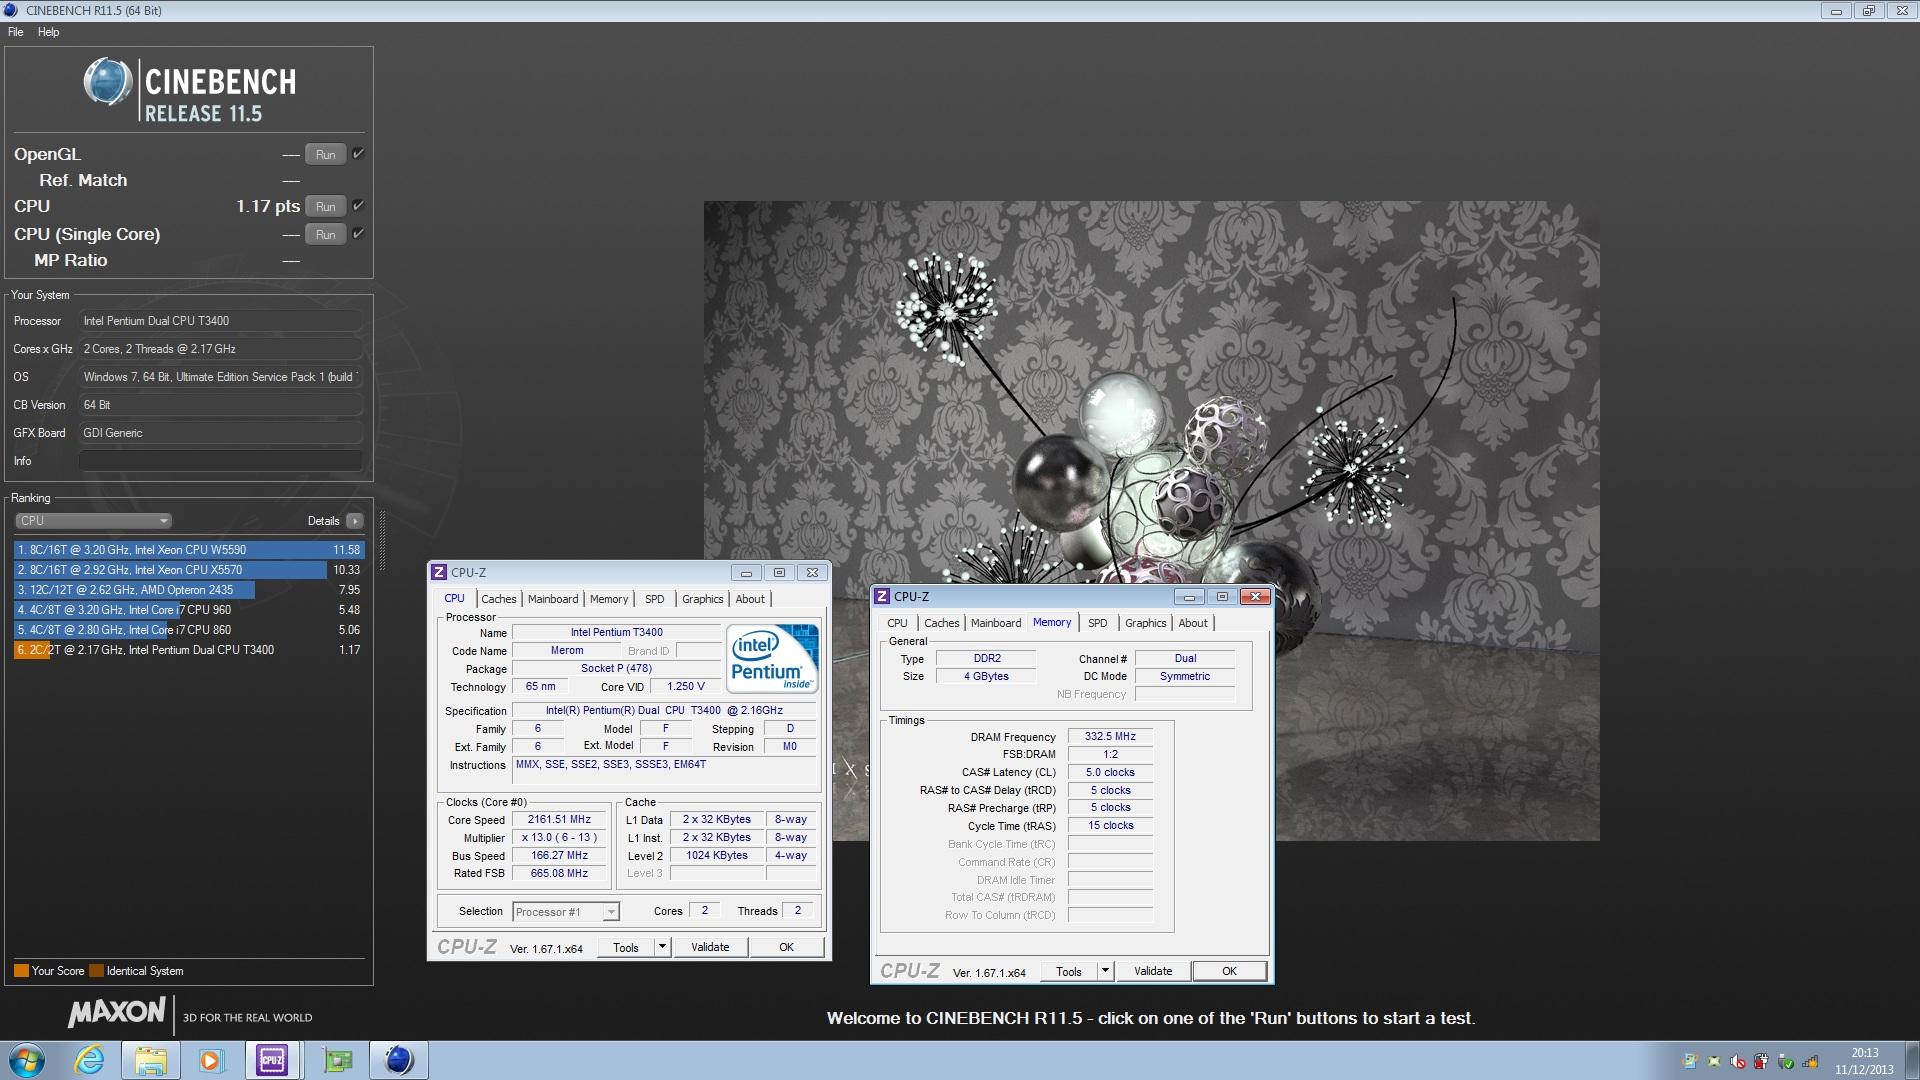1920x1080 pixels.
Task: Open the File menu
Action: [x=15, y=32]
